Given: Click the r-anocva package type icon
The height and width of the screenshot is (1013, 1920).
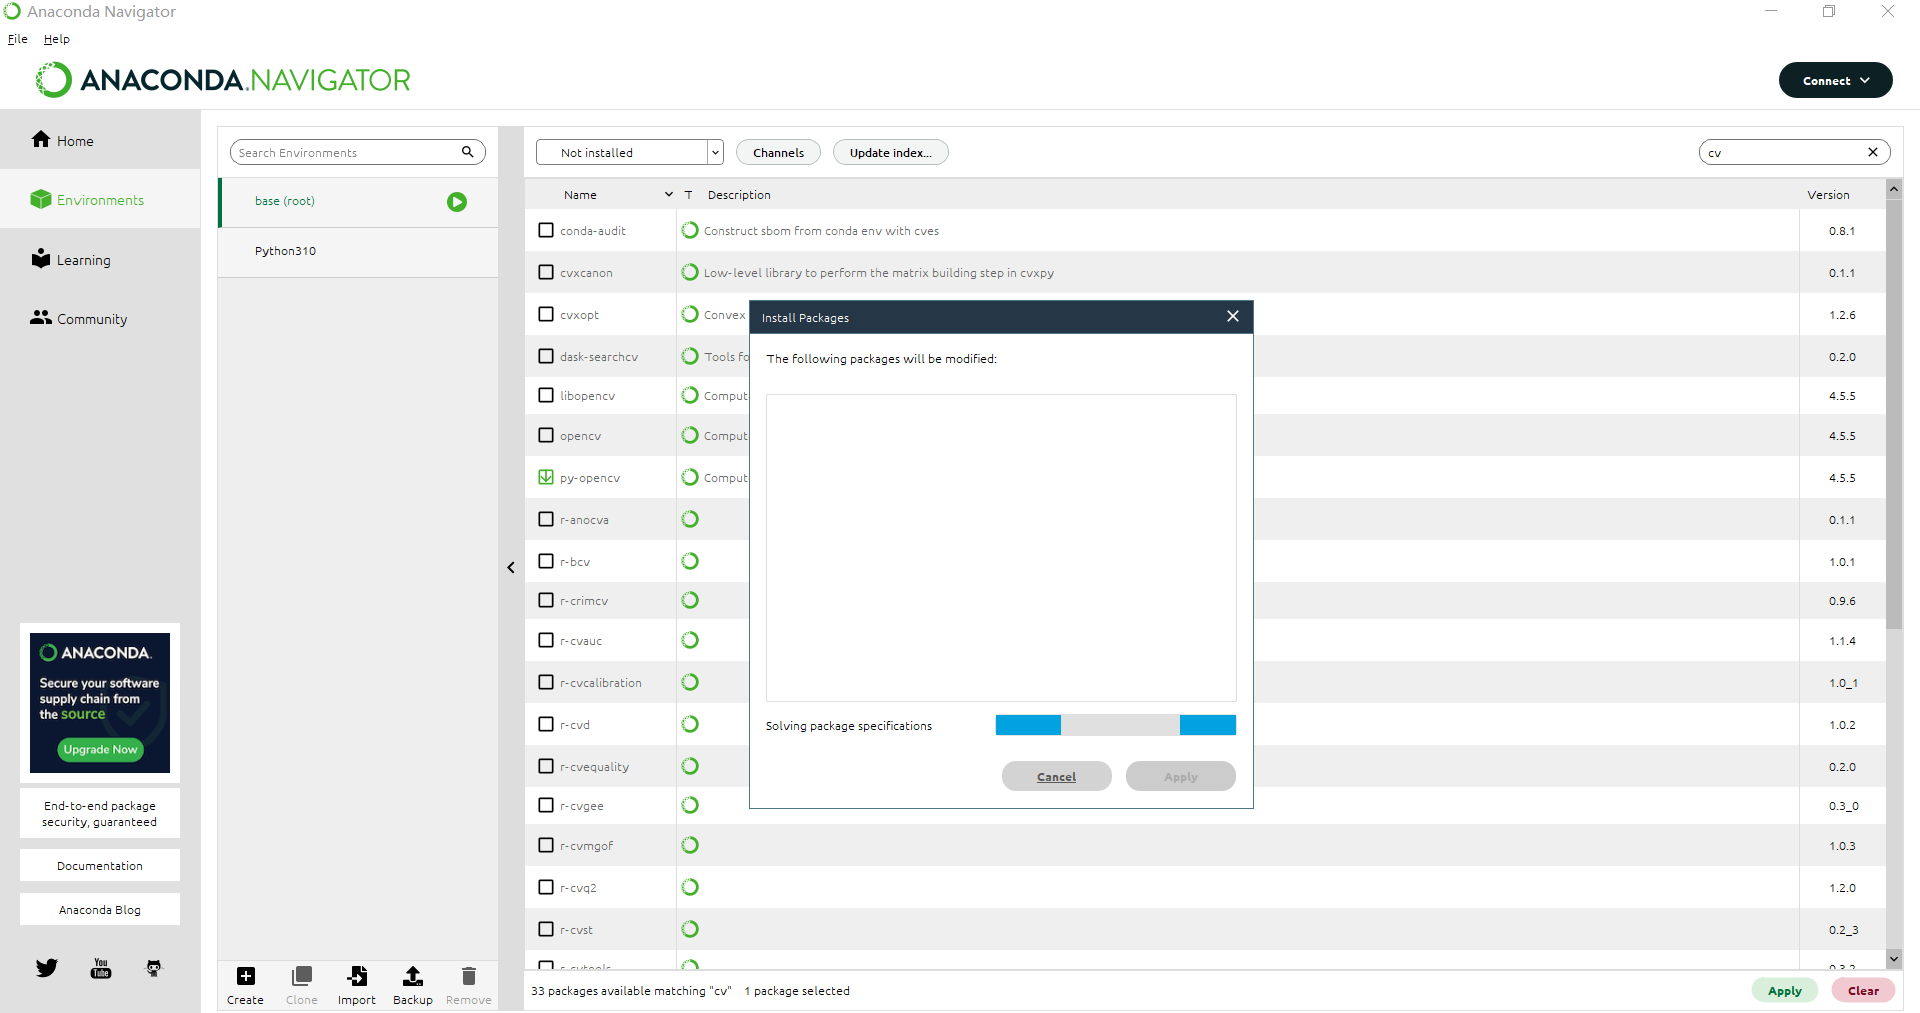Looking at the screenshot, I should pyautogui.click(x=690, y=519).
